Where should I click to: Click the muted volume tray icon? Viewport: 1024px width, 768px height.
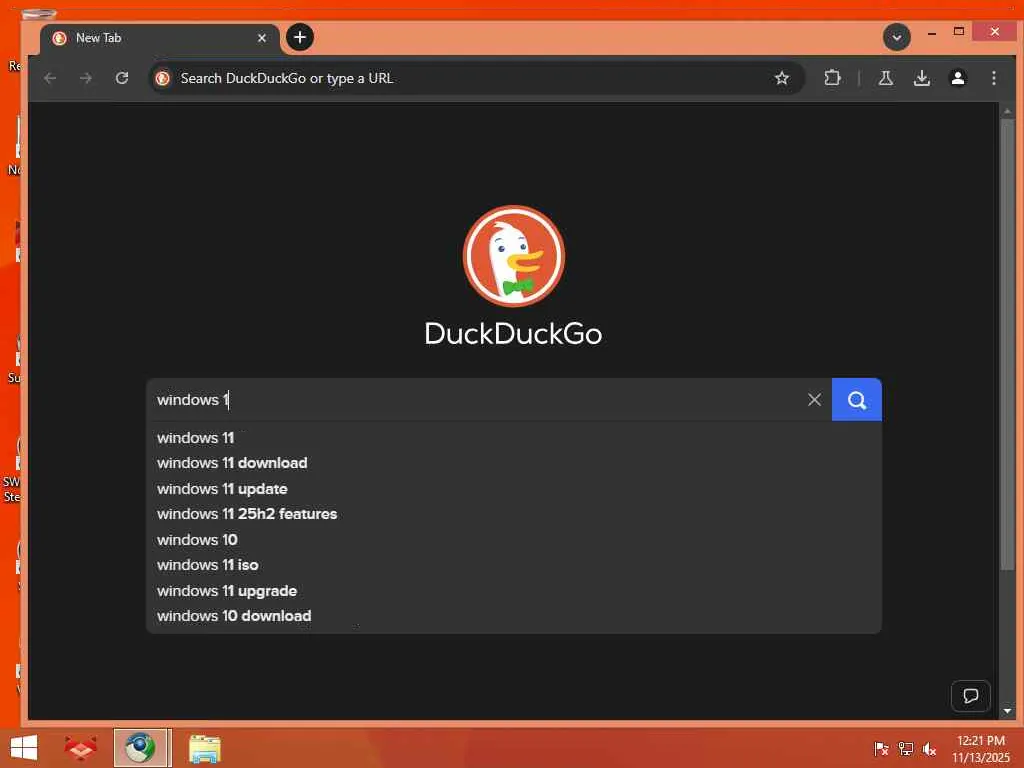pyautogui.click(x=929, y=748)
